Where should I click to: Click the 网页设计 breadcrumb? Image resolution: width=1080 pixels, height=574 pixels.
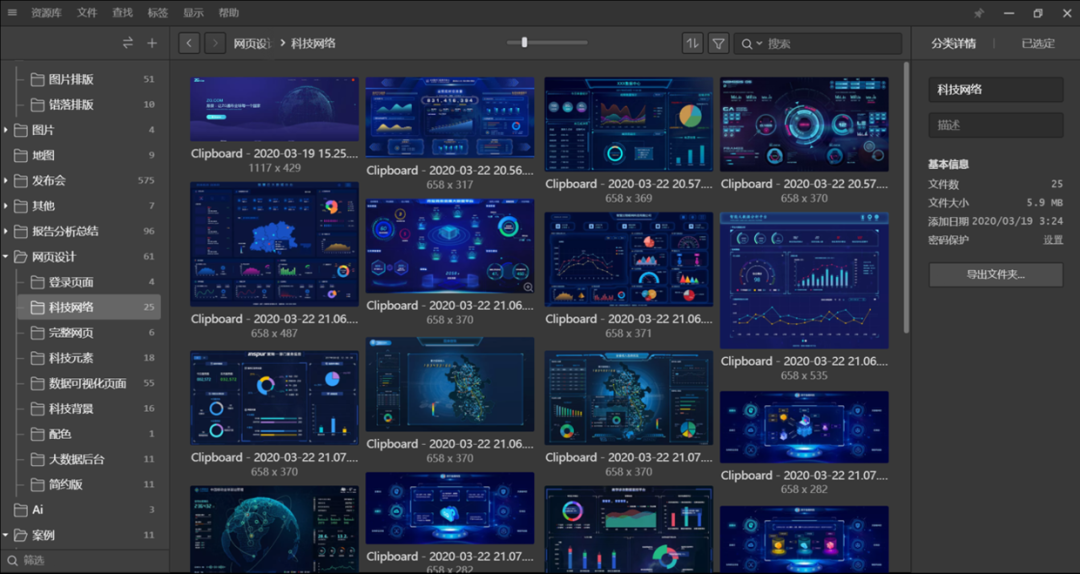click(253, 43)
